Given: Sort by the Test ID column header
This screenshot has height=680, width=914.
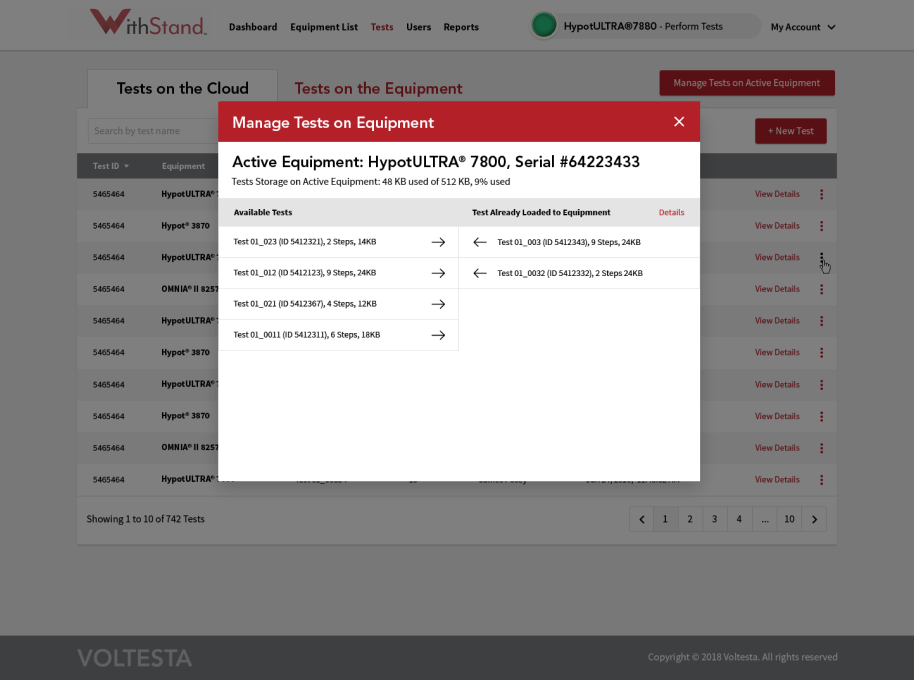Looking at the screenshot, I should pyautogui.click(x=111, y=166).
